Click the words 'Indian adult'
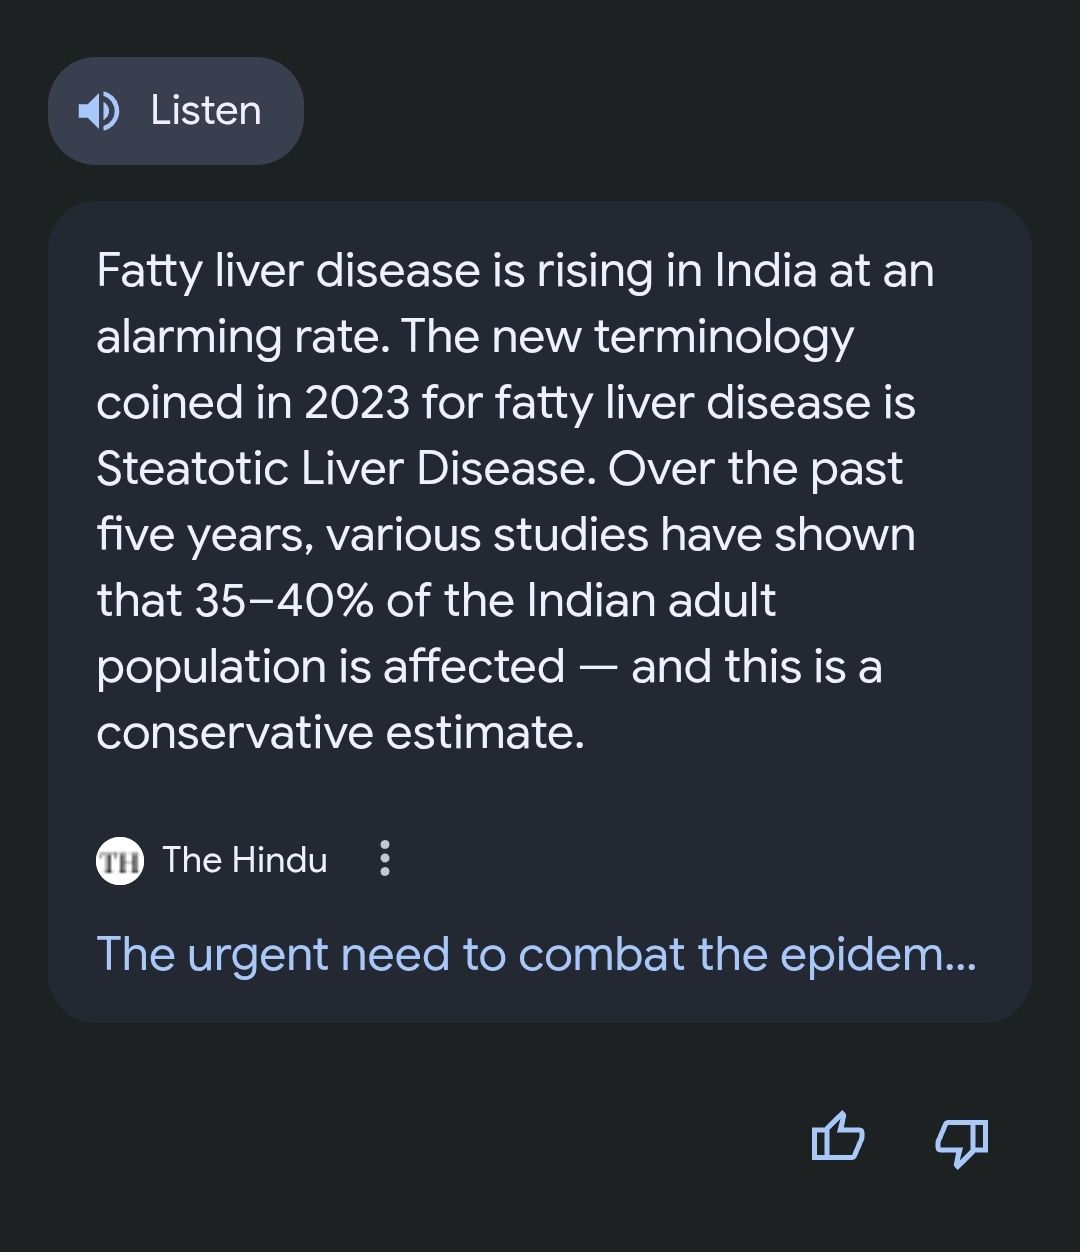This screenshot has width=1080, height=1252. coord(651,600)
